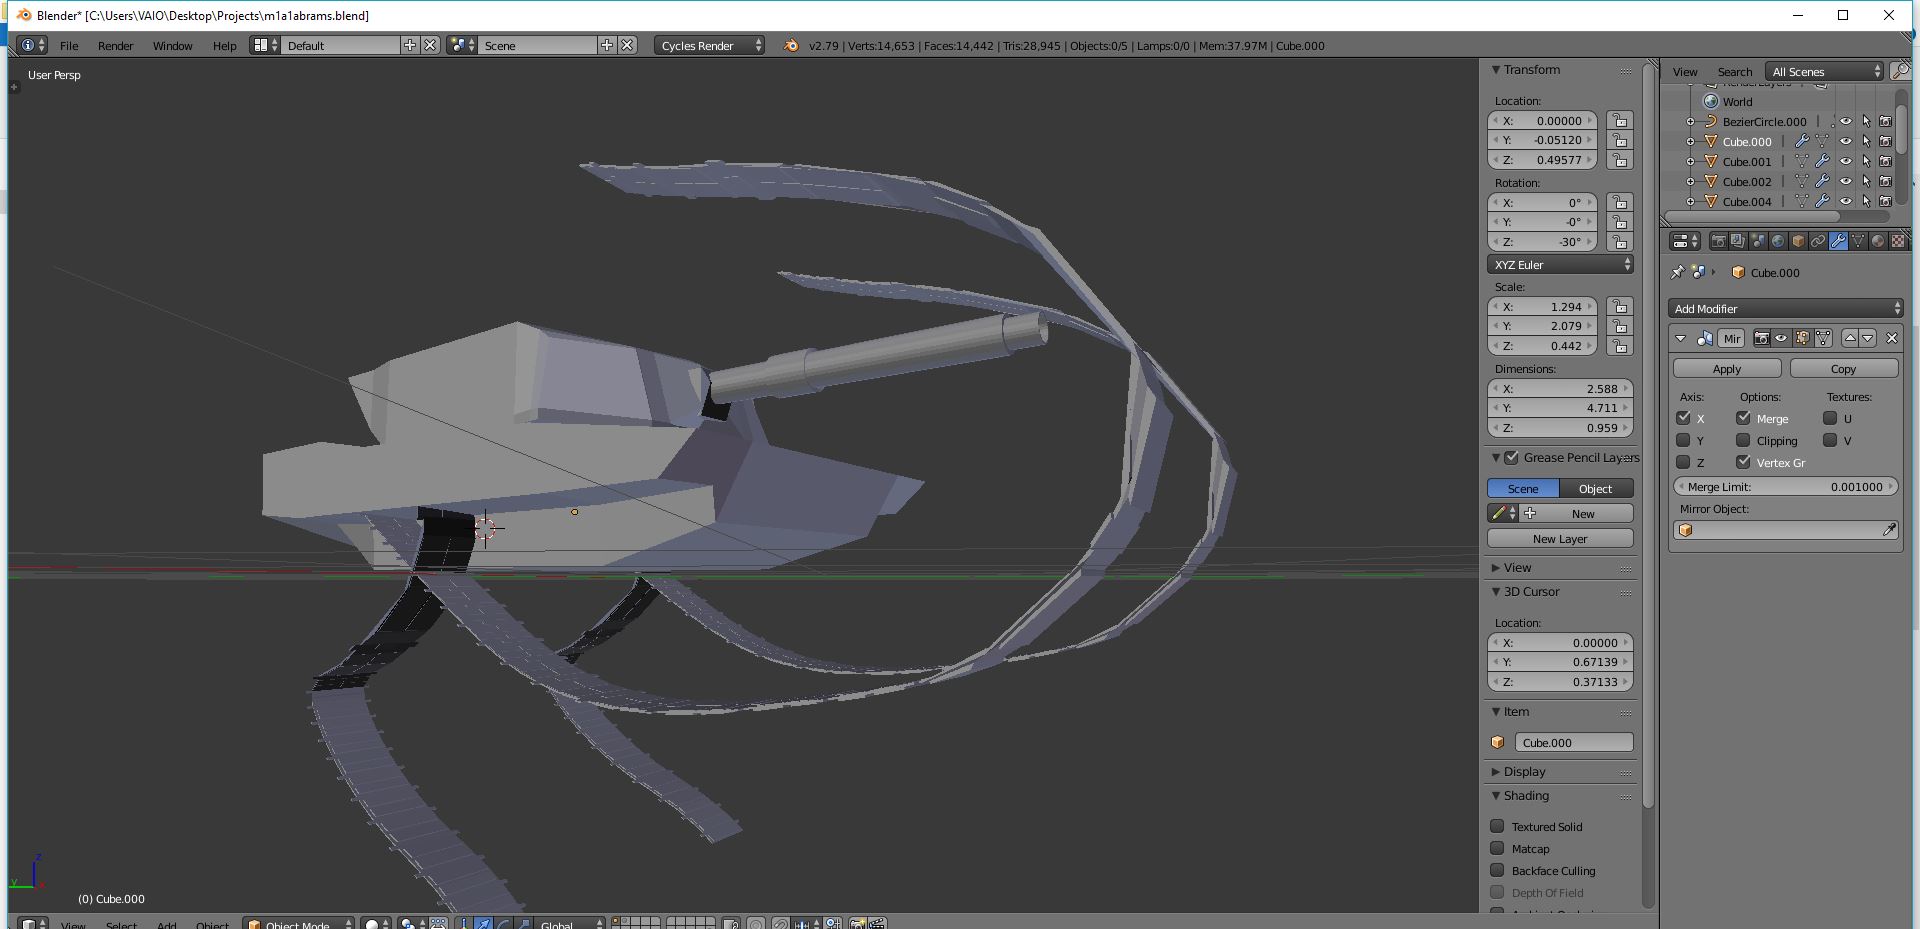Open the All Scenes outliner display dropdown
Image resolution: width=1920 pixels, height=929 pixels.
[1825, 71]
